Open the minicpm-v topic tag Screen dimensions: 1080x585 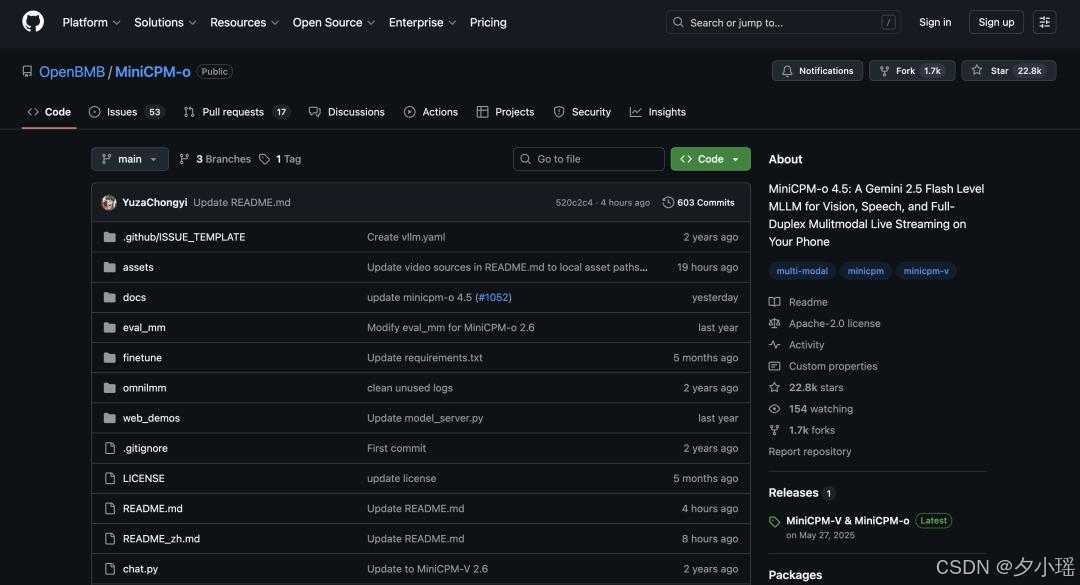[926, 271]
